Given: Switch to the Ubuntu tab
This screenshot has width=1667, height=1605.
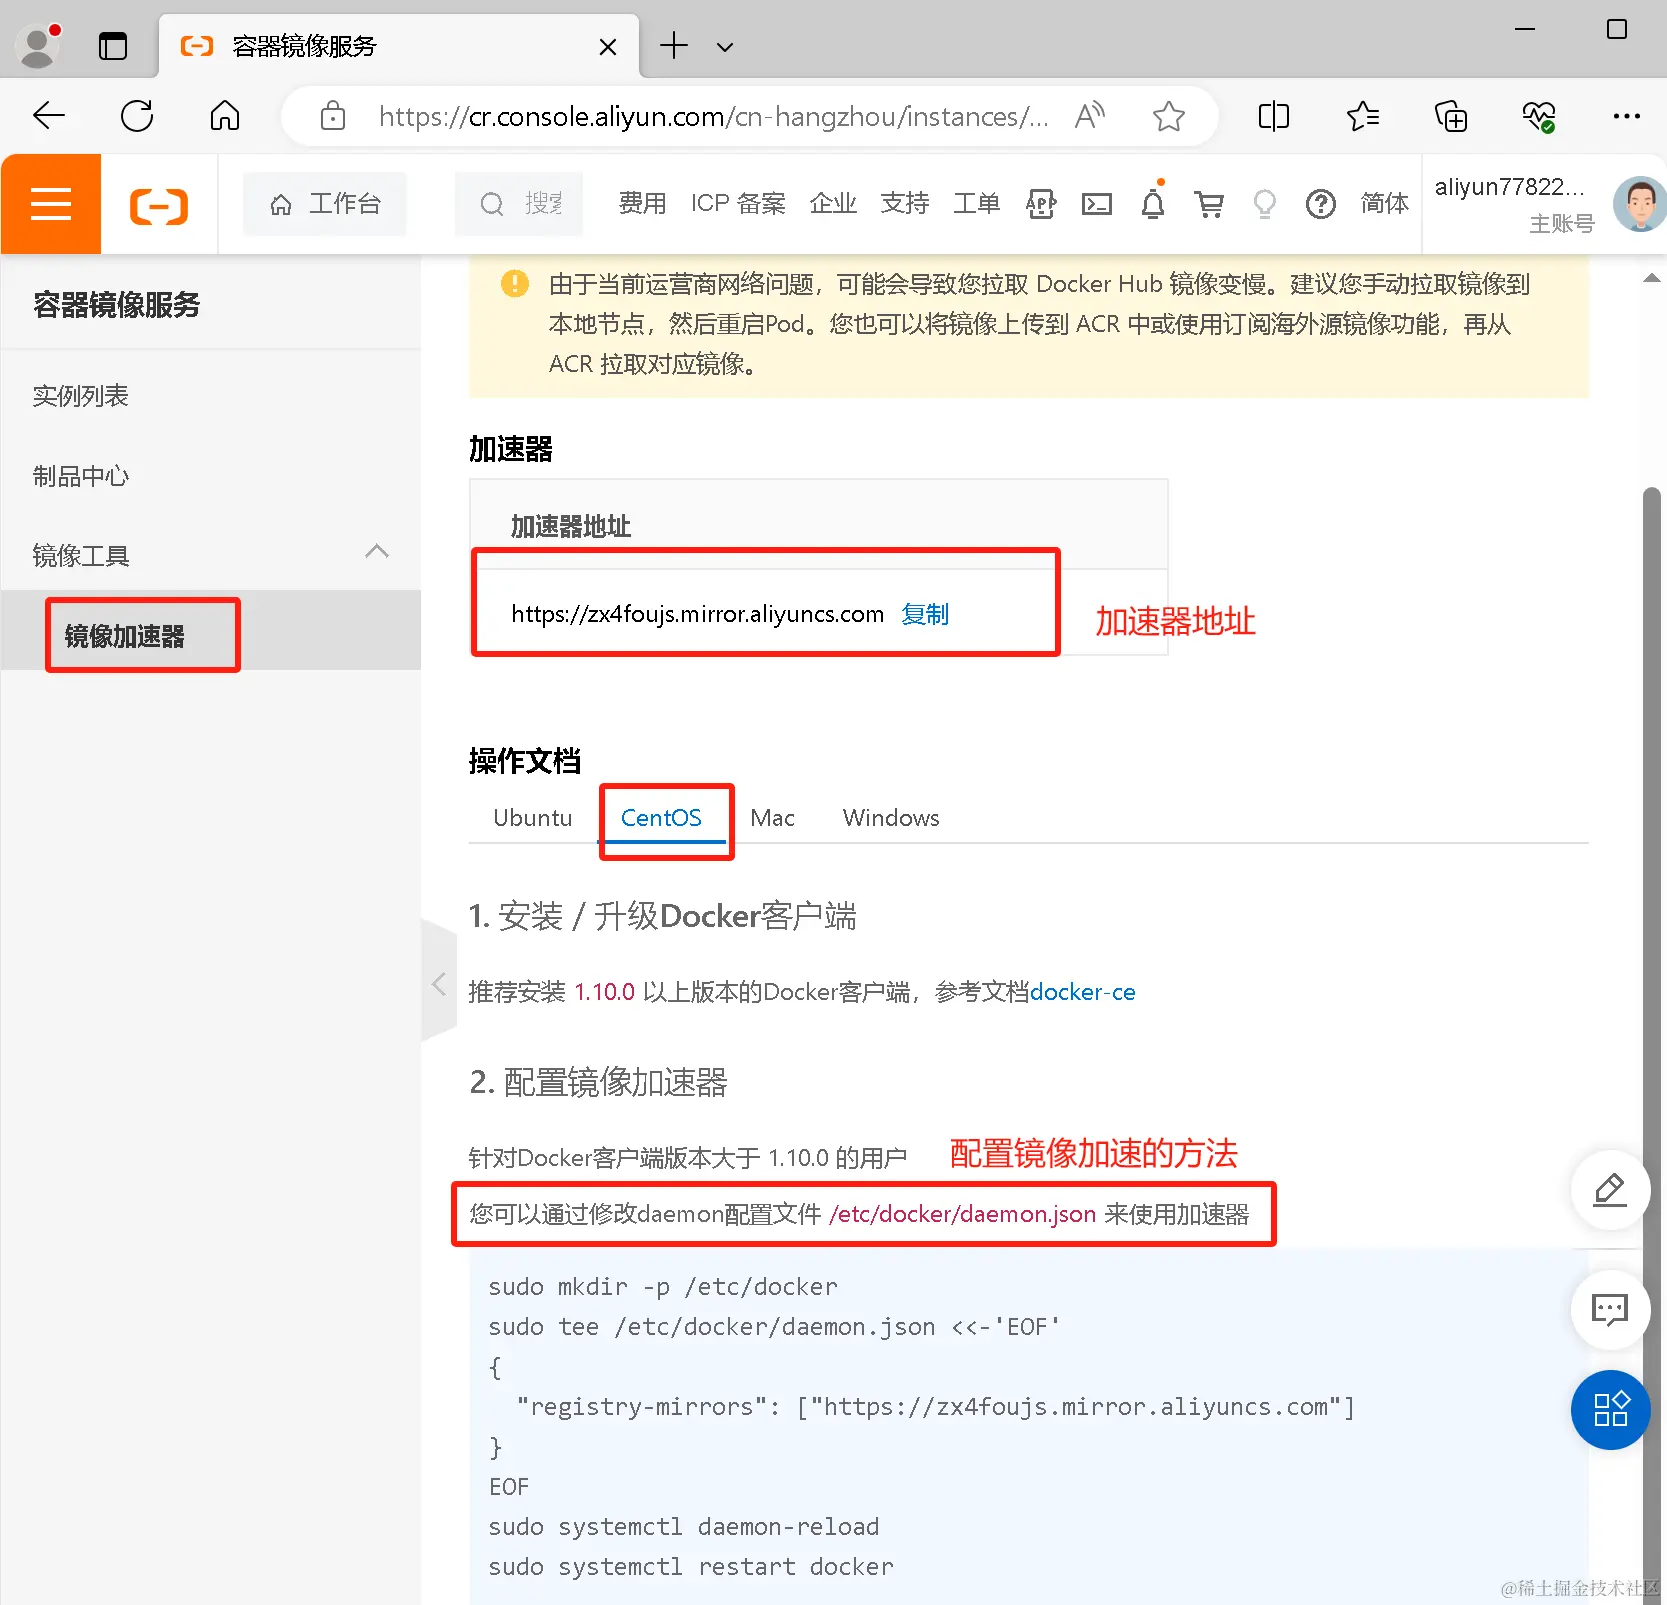Looking at the screenshot, I should [x=533, y=818].
